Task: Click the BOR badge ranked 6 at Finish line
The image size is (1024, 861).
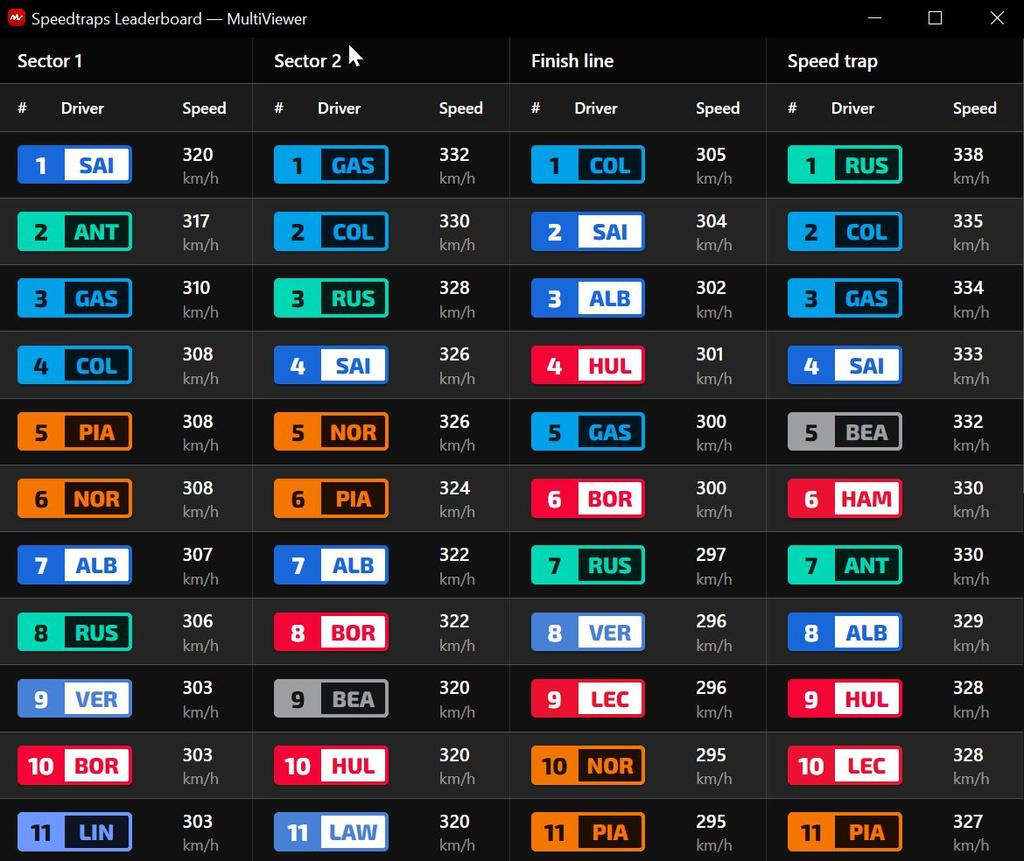Action: [588, 498]
